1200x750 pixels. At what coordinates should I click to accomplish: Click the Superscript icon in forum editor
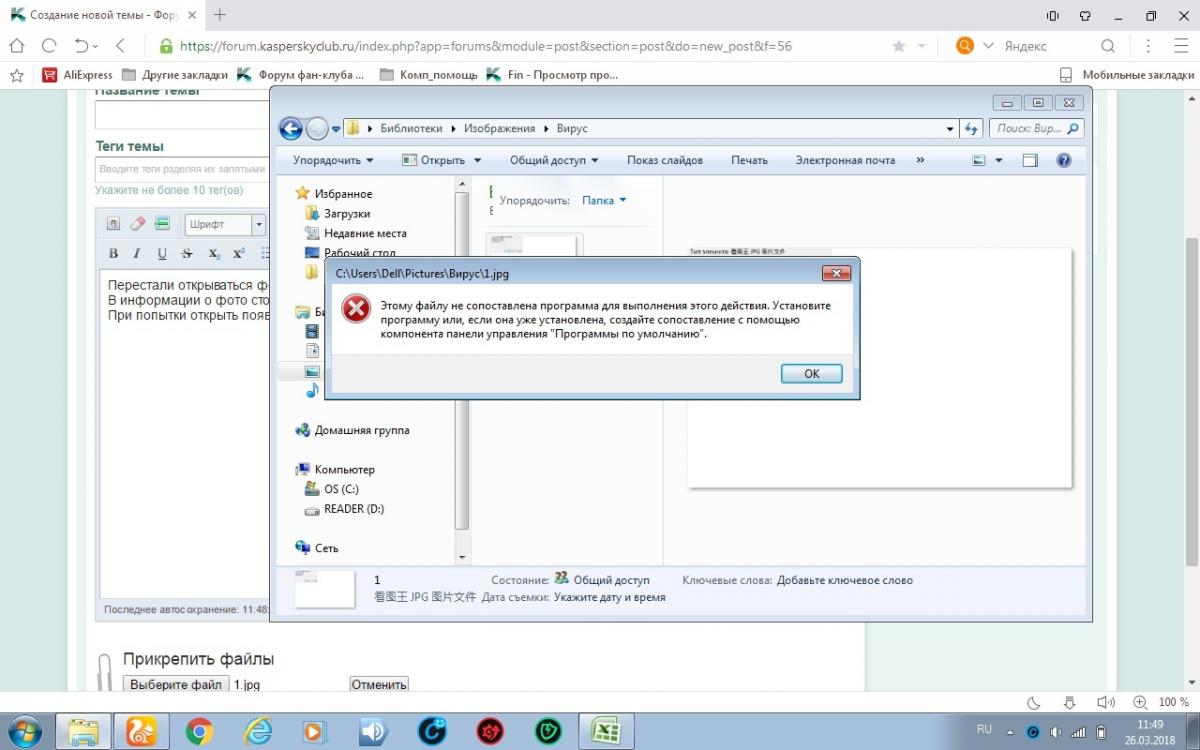coord(239,254)
